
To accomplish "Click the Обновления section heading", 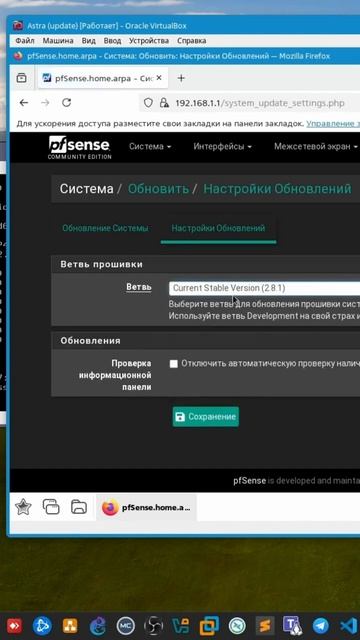I will pyautogui.click(x=90, y=341).
